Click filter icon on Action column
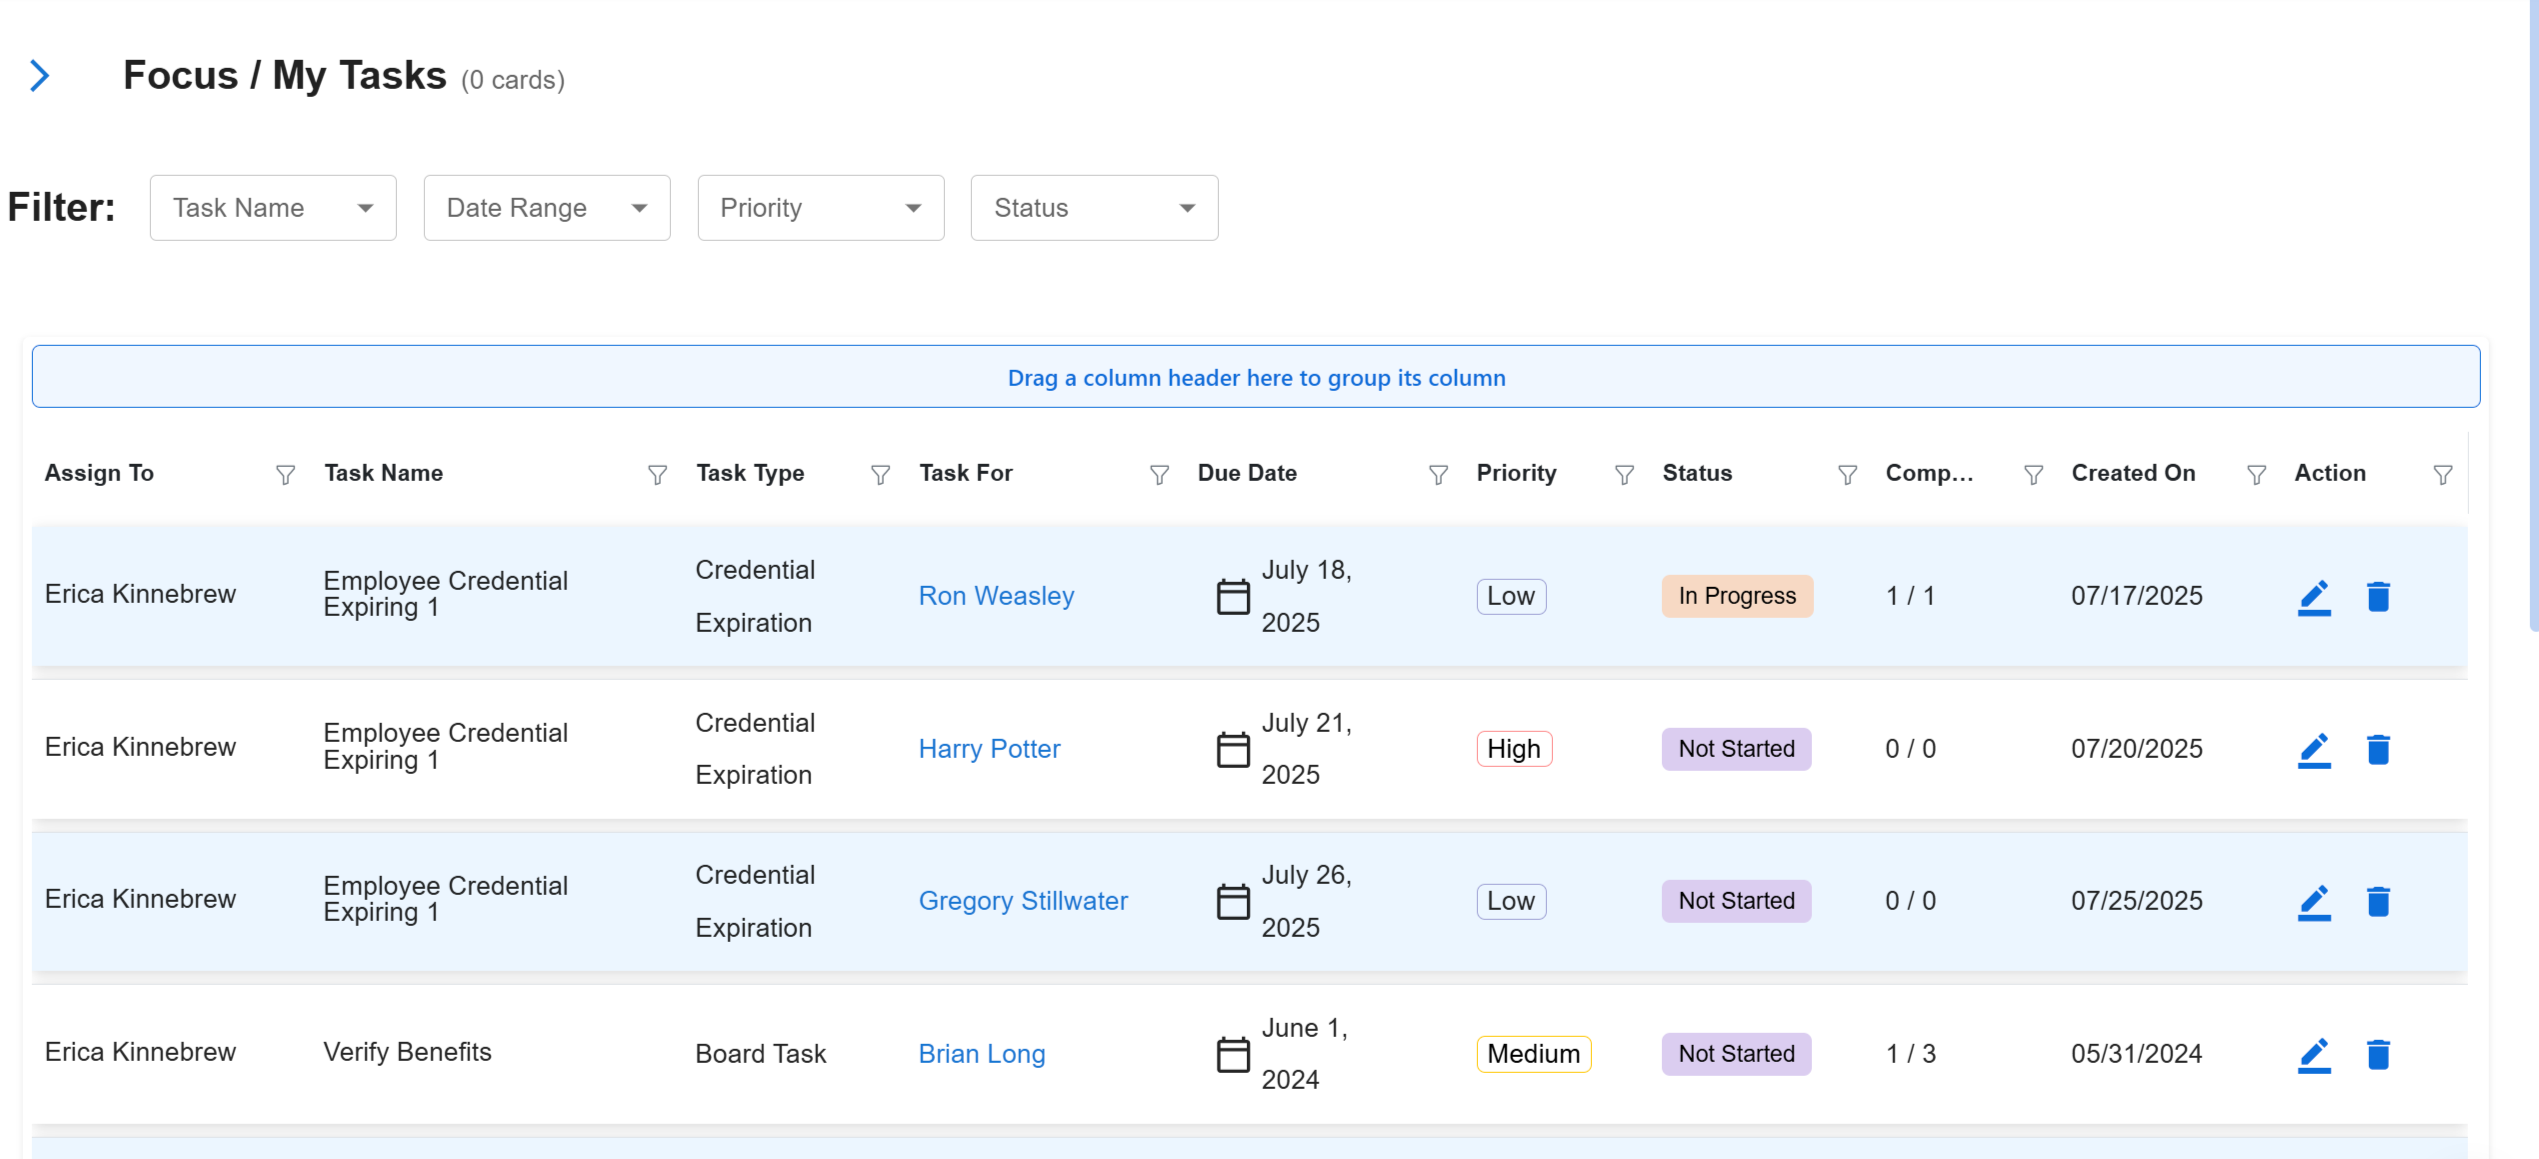The image size is (2539, 1159). 2442,475
